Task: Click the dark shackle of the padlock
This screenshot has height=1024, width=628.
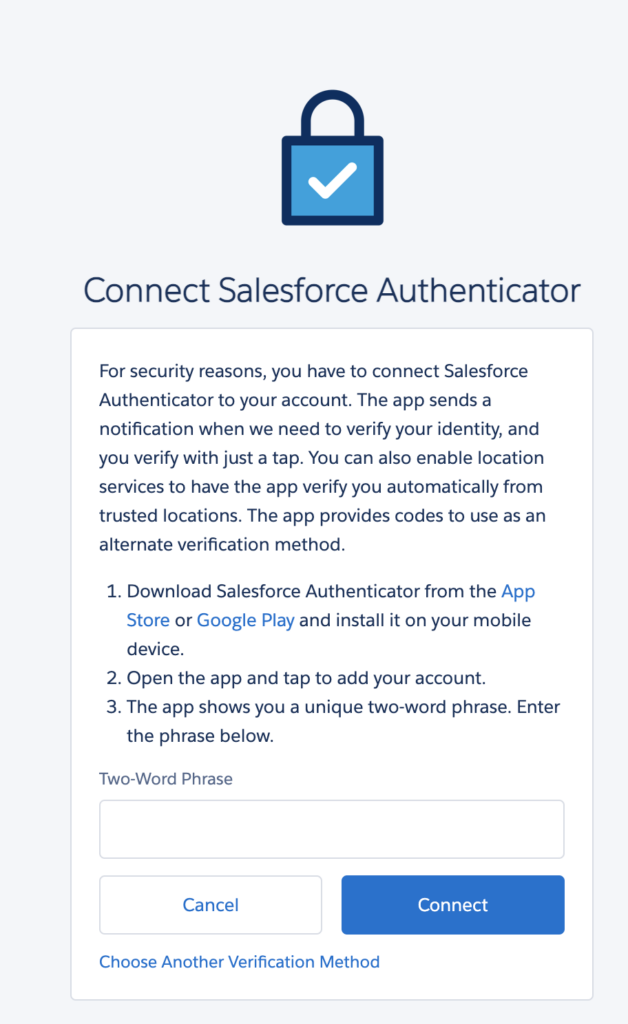Action: pyautogui.click(x=332, y=113)
